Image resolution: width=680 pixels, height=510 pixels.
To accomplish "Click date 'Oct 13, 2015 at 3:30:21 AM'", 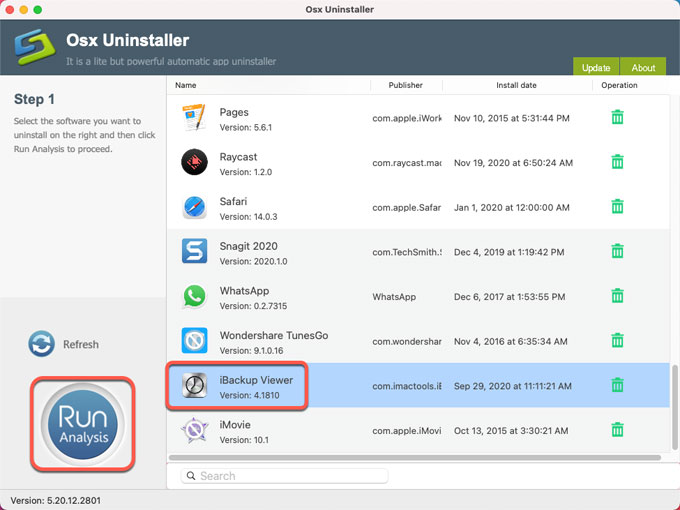I will click(x=511, y=431).
